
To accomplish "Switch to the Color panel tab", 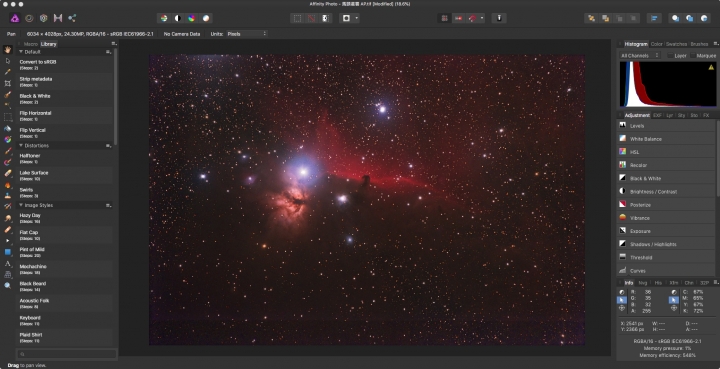I will coord(656,44).
